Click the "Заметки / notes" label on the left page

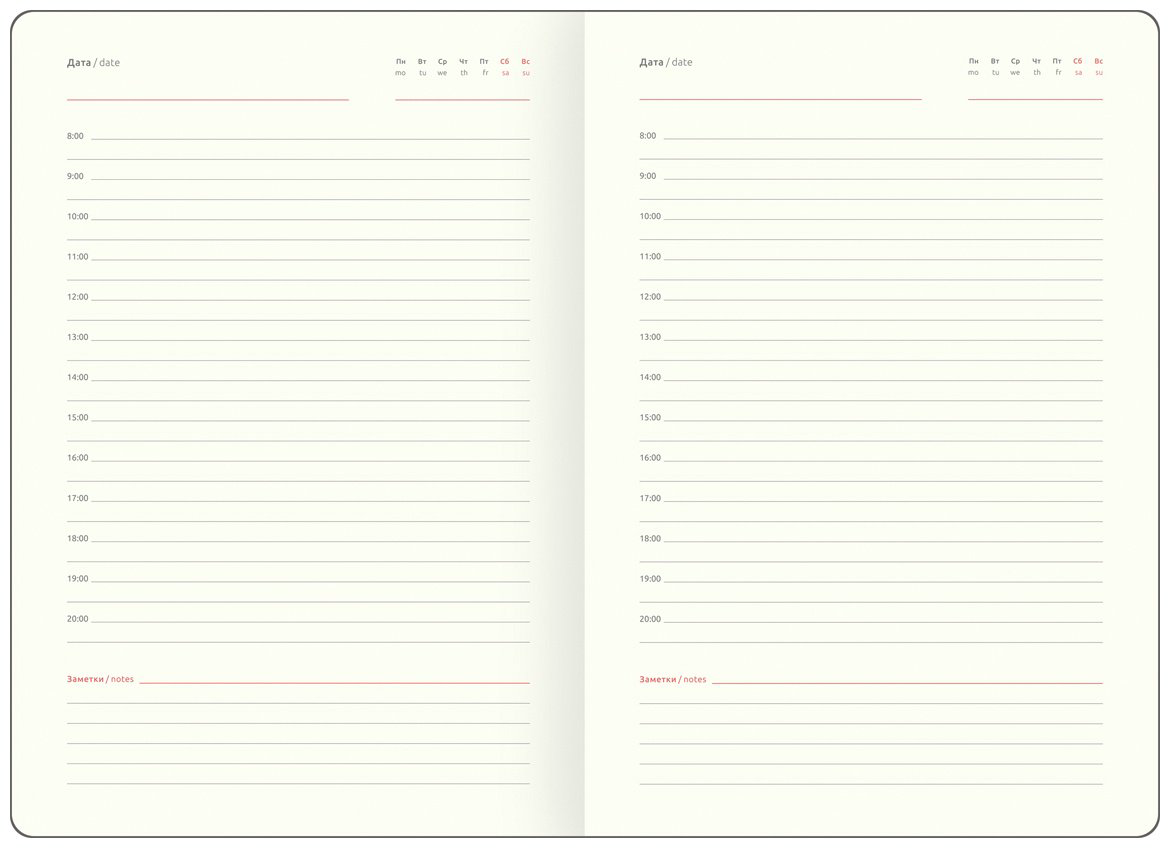tap(100, 679)
